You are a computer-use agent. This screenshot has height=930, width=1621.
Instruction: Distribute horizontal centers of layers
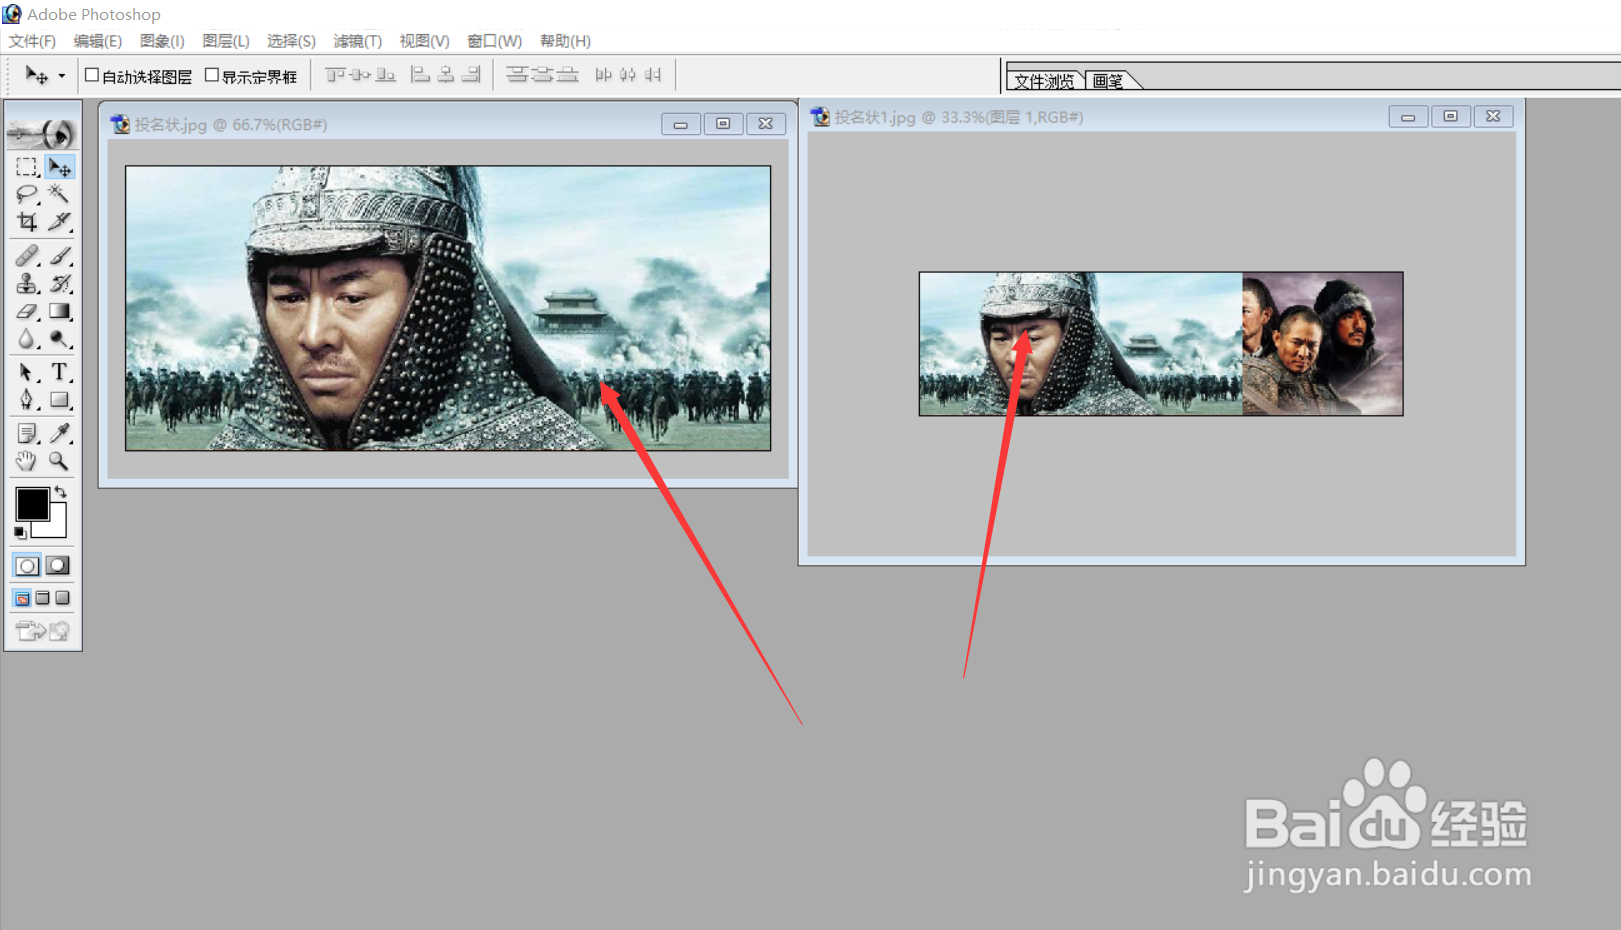(x=628, y=75)
